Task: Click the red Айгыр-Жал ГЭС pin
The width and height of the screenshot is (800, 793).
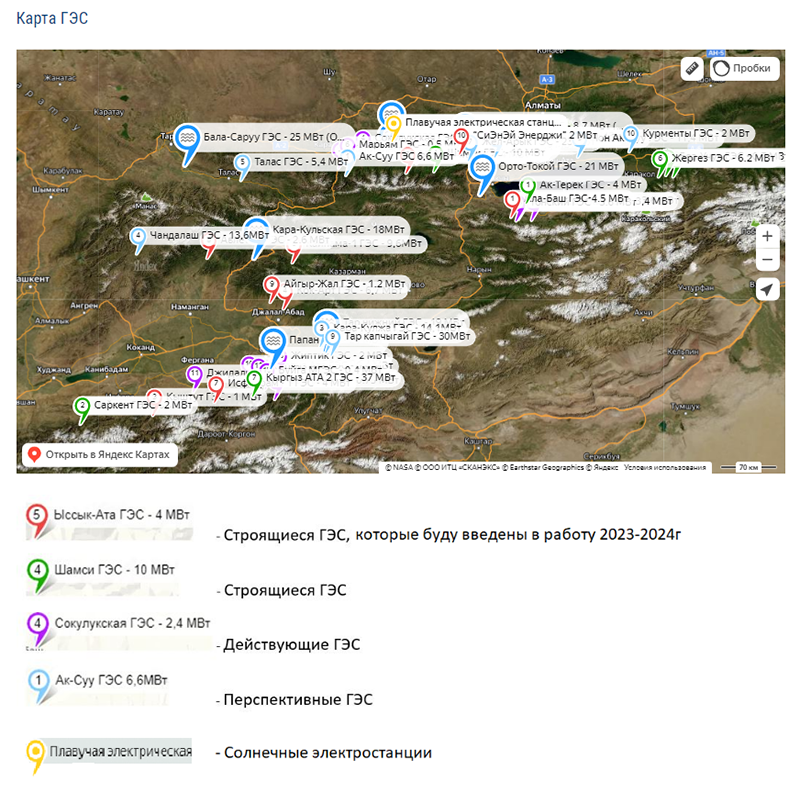Action: click(x=271, y=284)
